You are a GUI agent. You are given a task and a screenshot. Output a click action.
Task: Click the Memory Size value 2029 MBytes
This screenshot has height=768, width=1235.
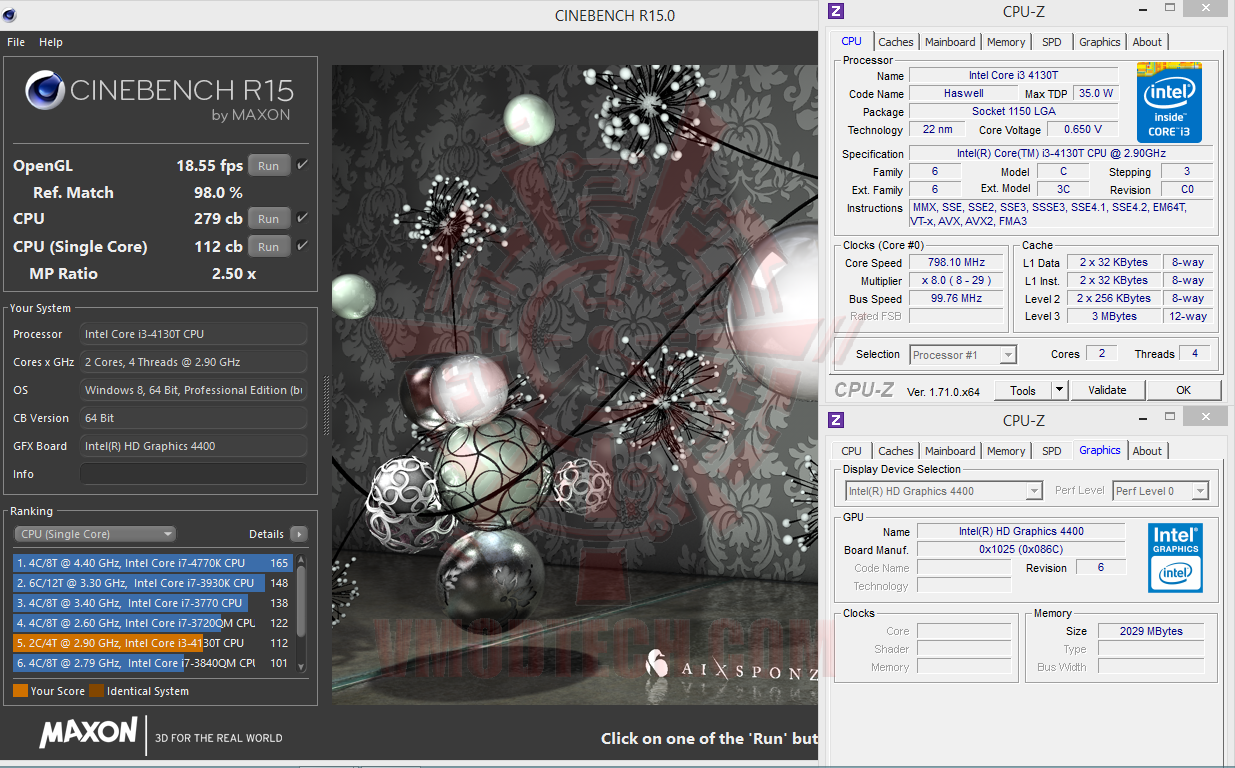[x=1151, y=631]
